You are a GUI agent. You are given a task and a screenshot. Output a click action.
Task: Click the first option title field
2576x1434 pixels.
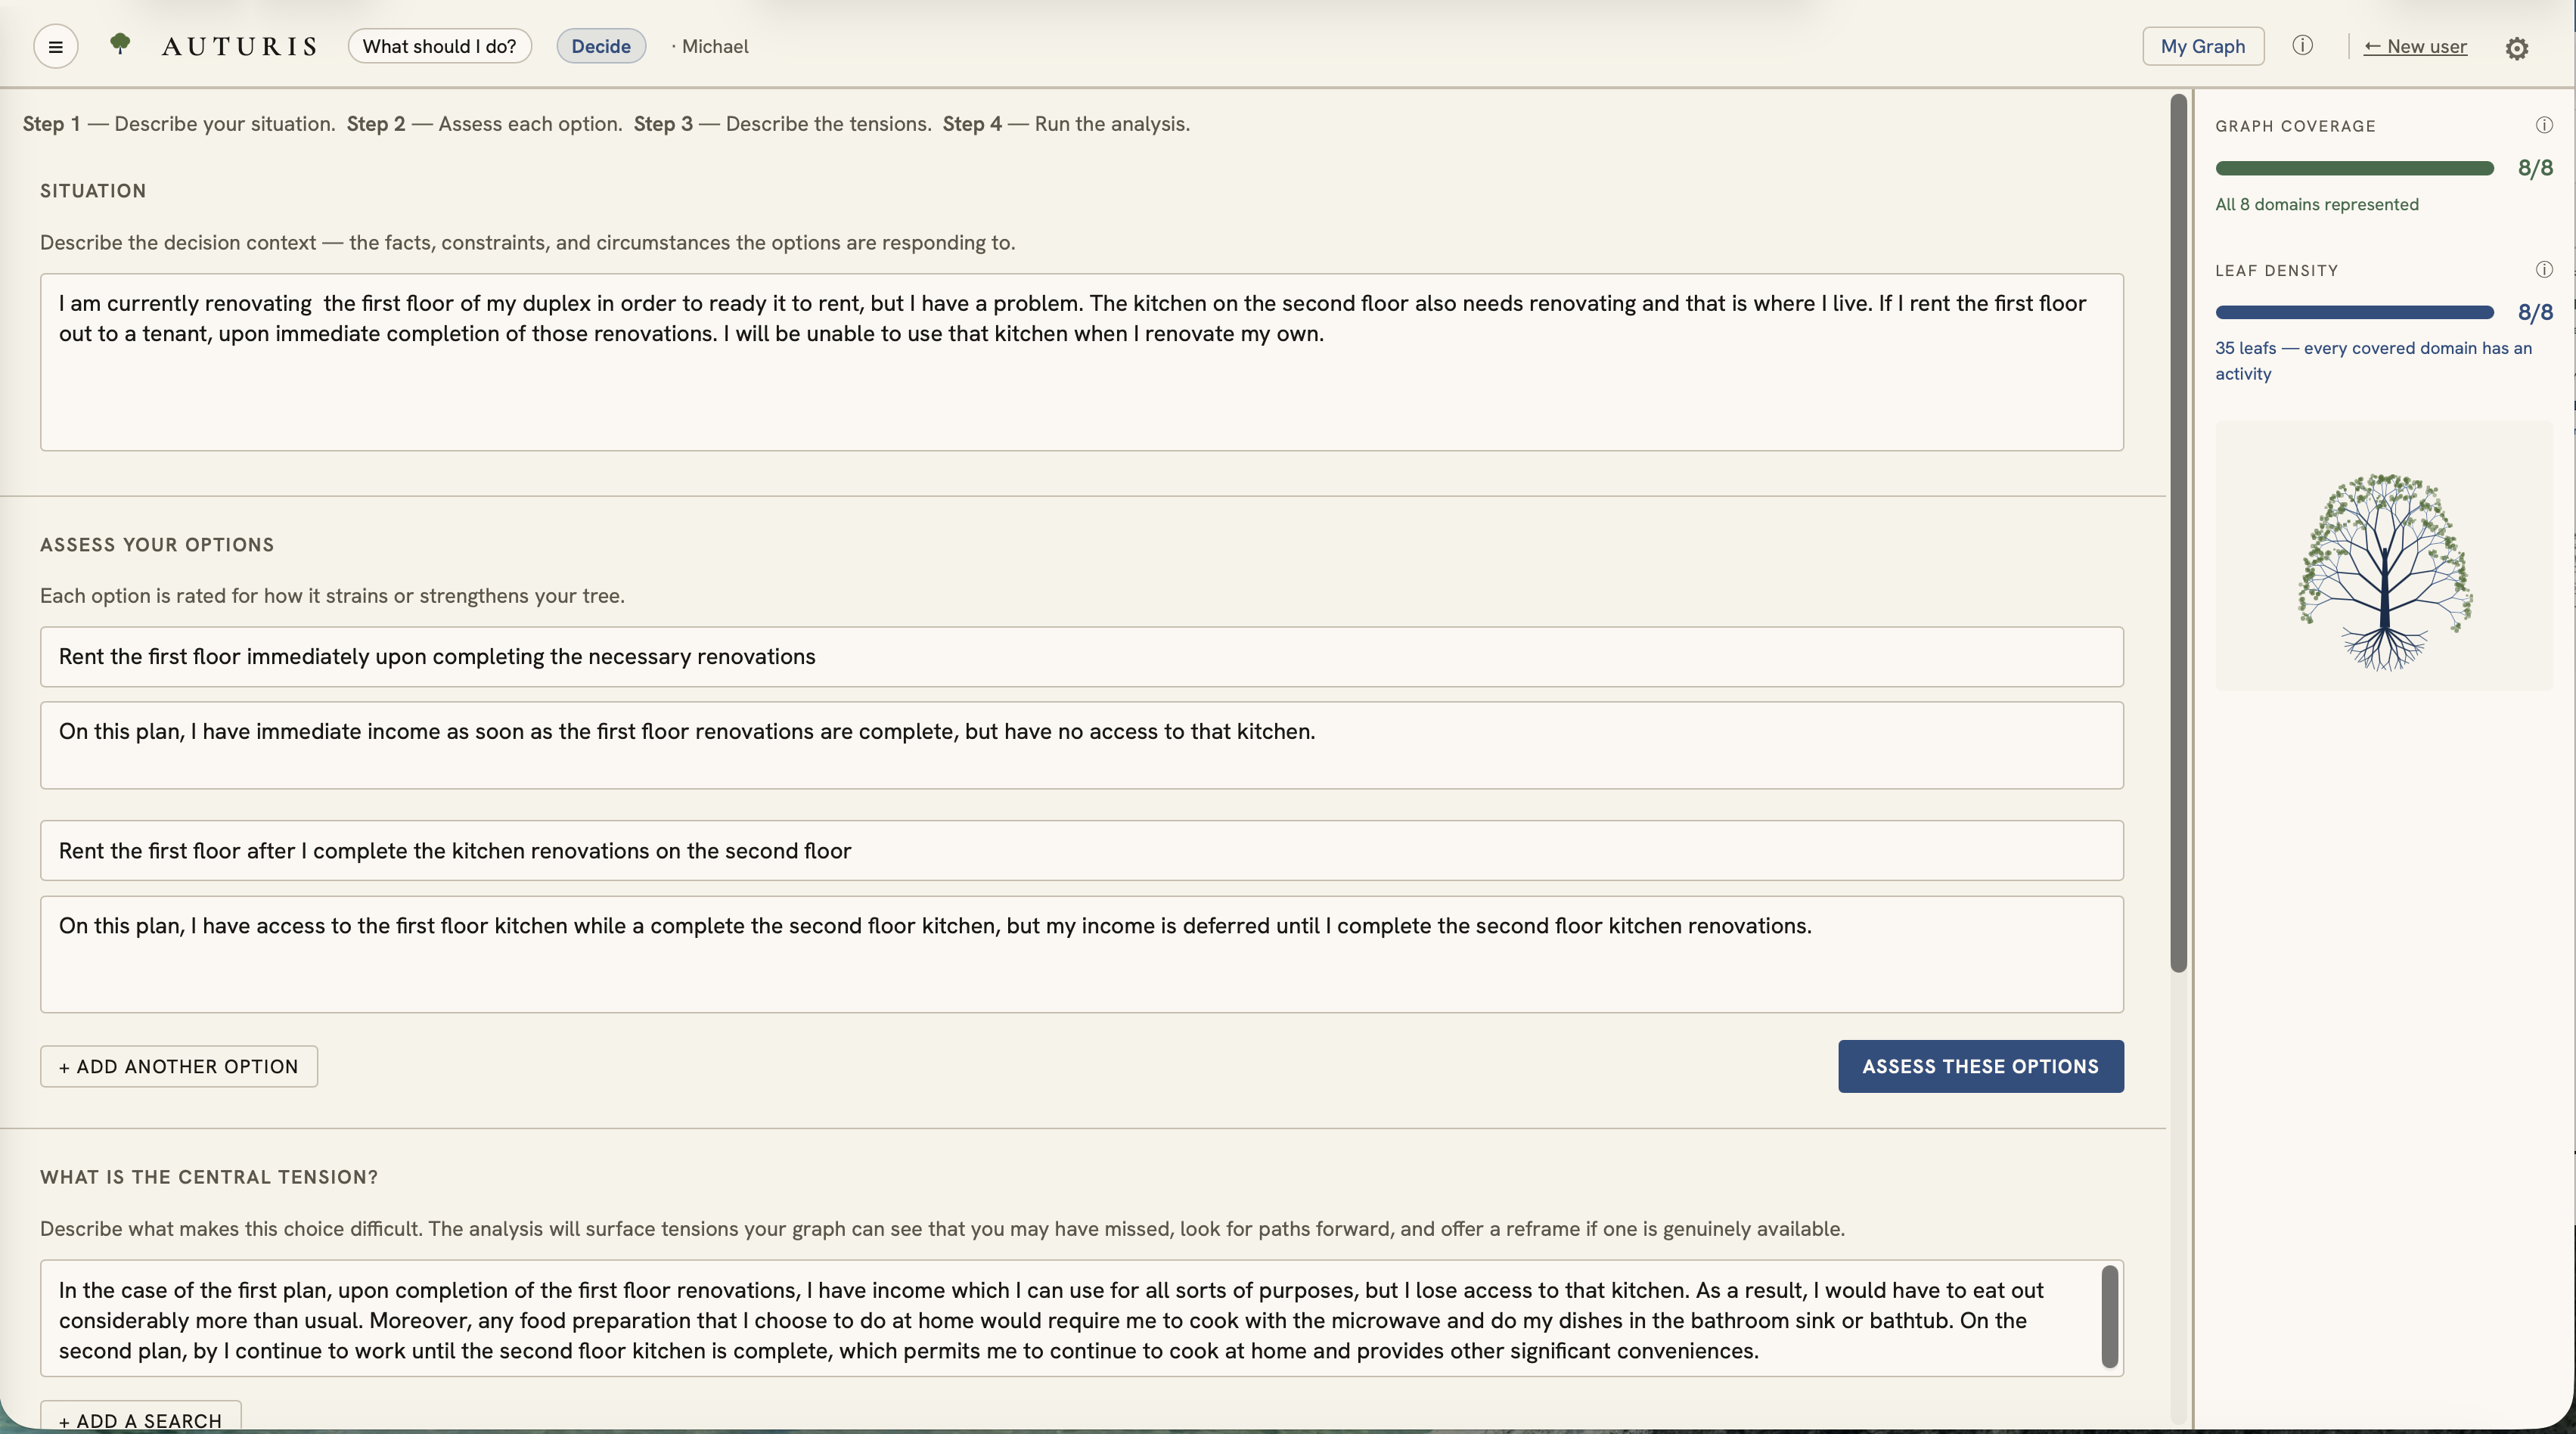(1081, 657)
